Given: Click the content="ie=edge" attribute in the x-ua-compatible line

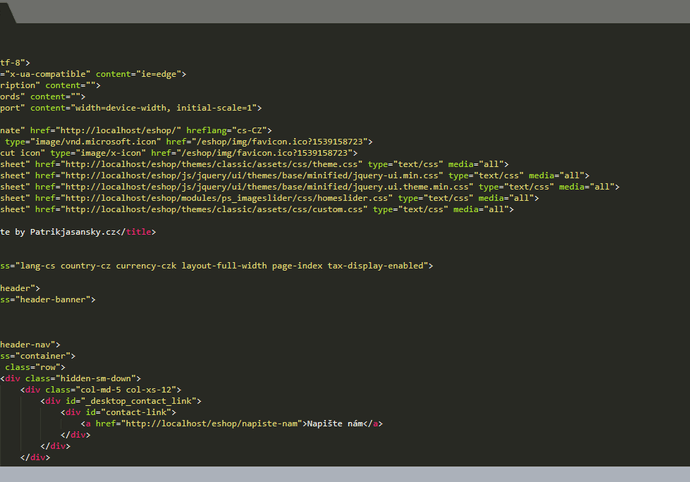Looking at the screenshot, I should (x=139, y=74).
